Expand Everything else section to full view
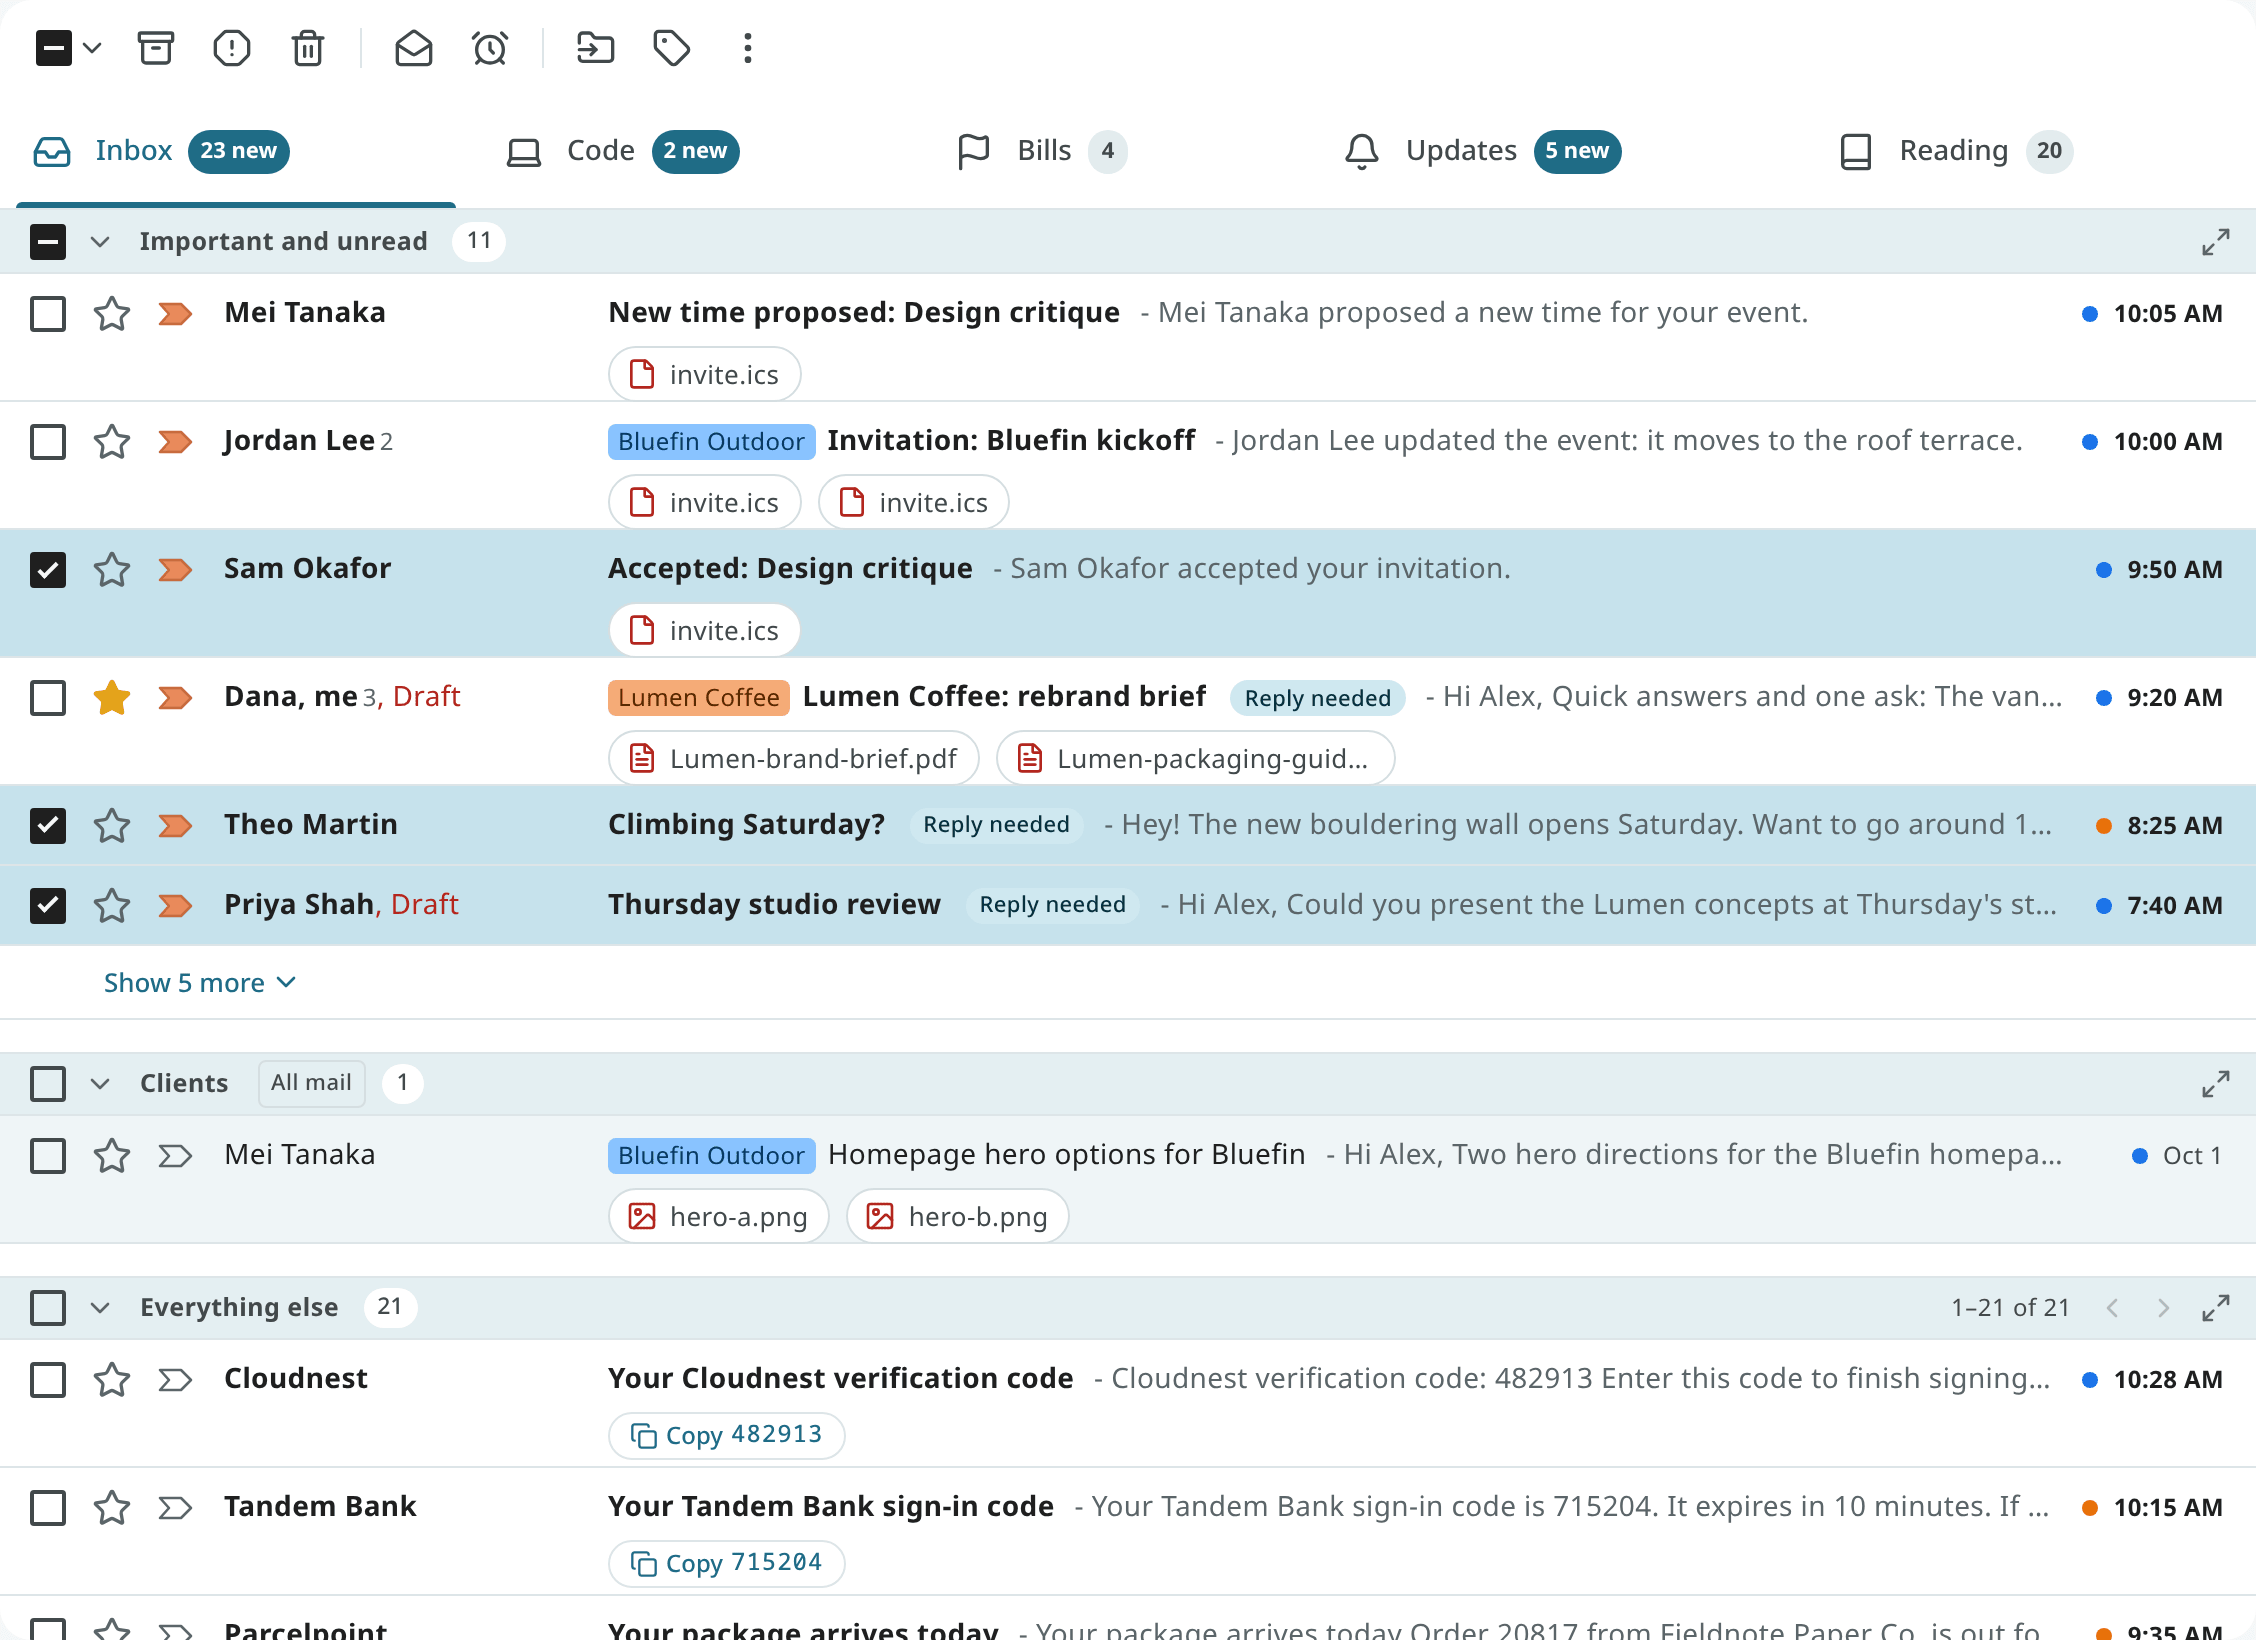Image resolution: width=2256 pixels, height=1640 pixels. (2215, 1307)
